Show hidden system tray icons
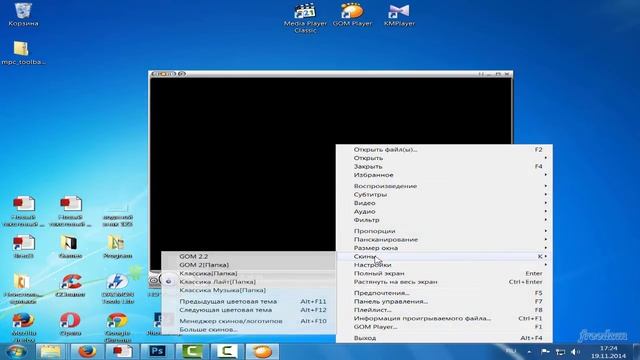The height and width of the screenshot is (360, 640). pyautogui.click(x=529, y=352)
